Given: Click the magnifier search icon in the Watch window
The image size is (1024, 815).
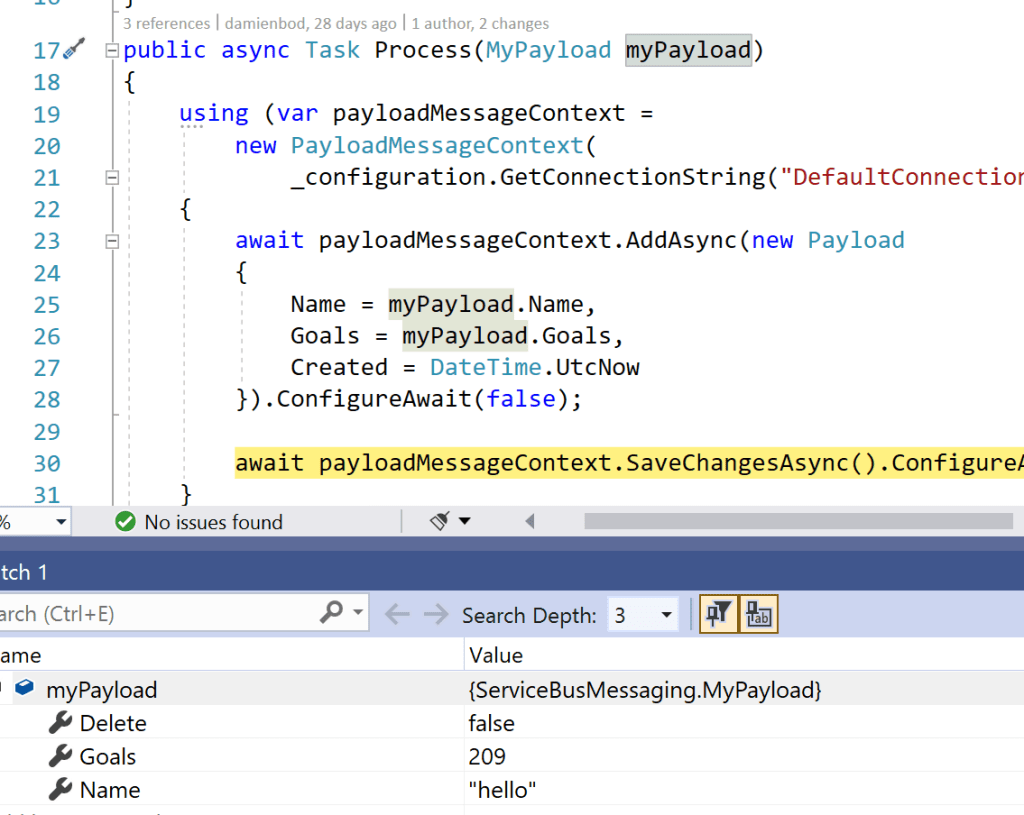Looking at the screenshot, I should [x=332, y=613].
